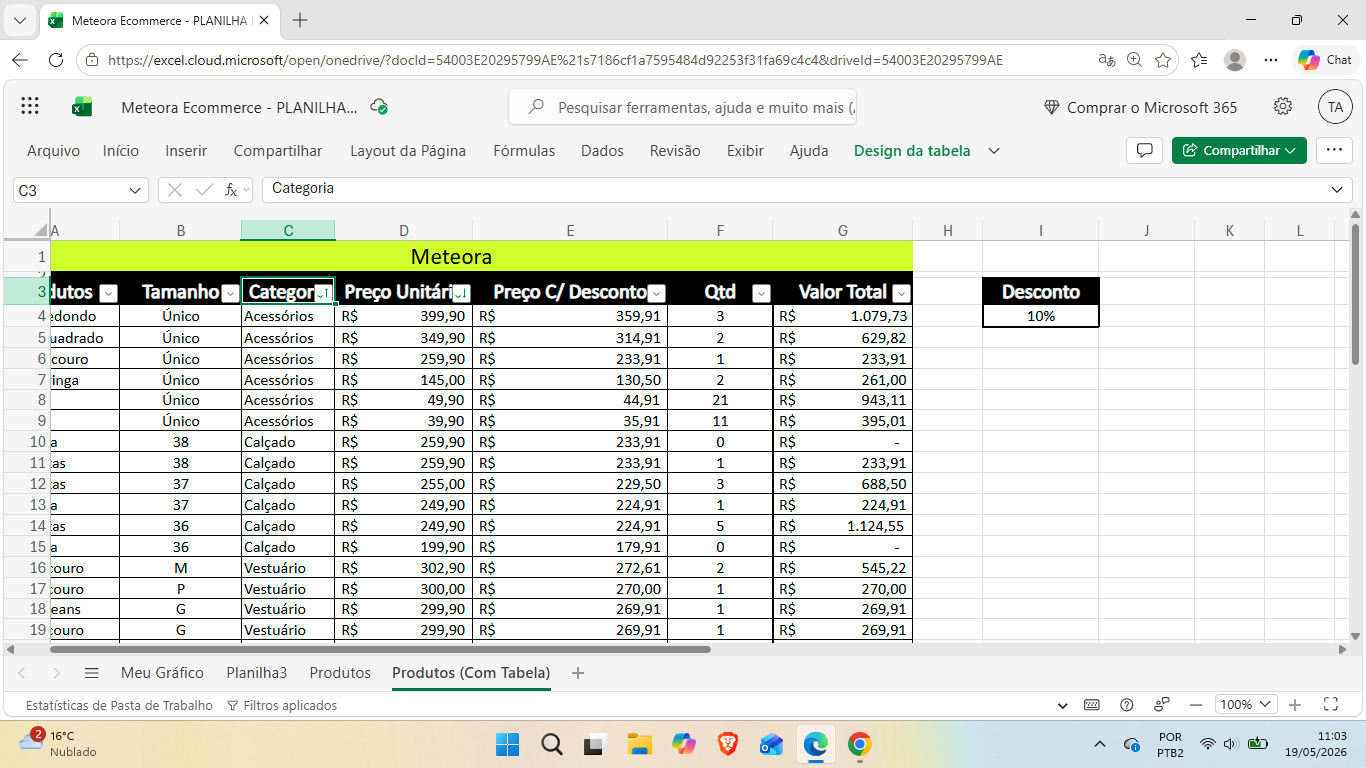Screen dimensions: 1366x768
Task: Open the Valor Total filter dropdown
Action: pyautogui.click(x=901, y=293)
